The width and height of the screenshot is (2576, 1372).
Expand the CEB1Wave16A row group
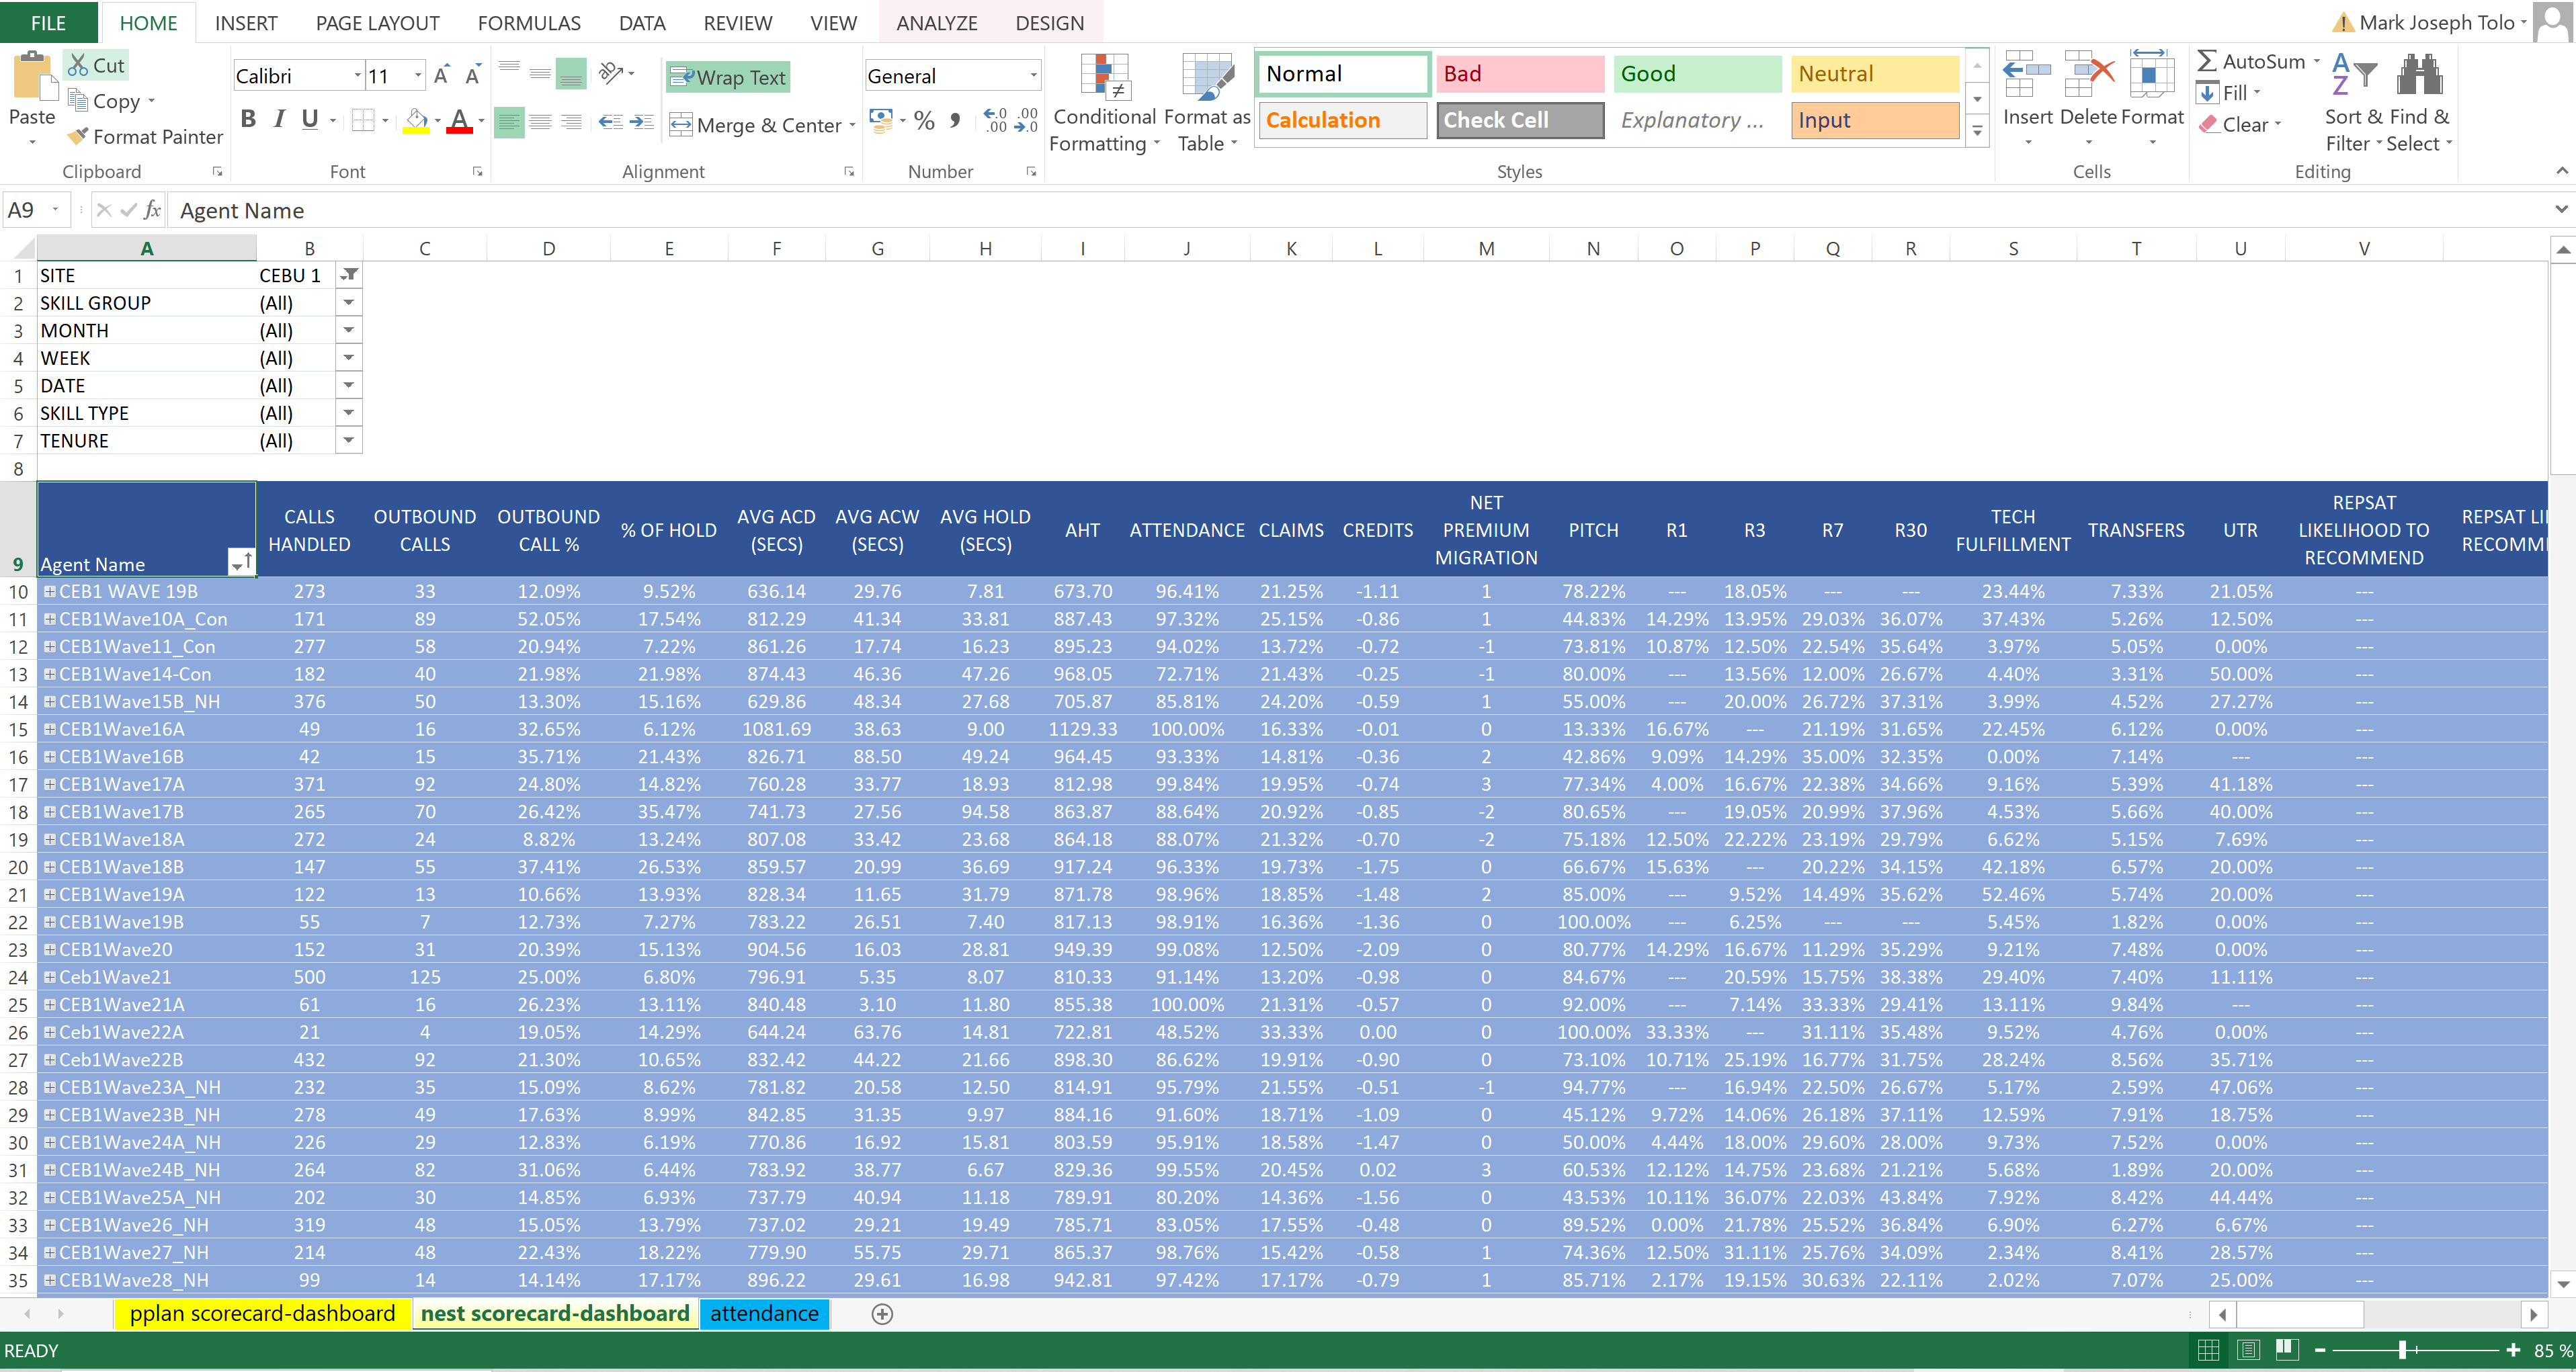click(x=49, y=729)
